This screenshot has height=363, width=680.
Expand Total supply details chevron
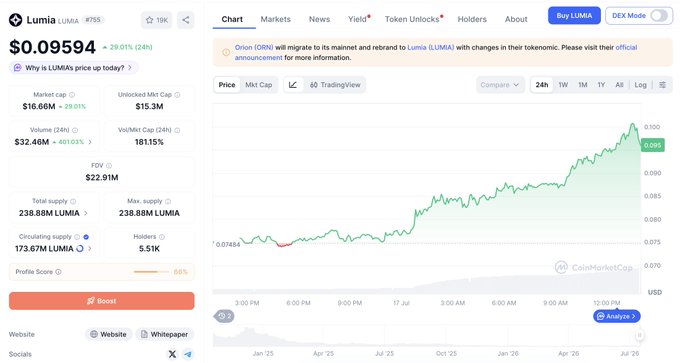pos(85,213)
